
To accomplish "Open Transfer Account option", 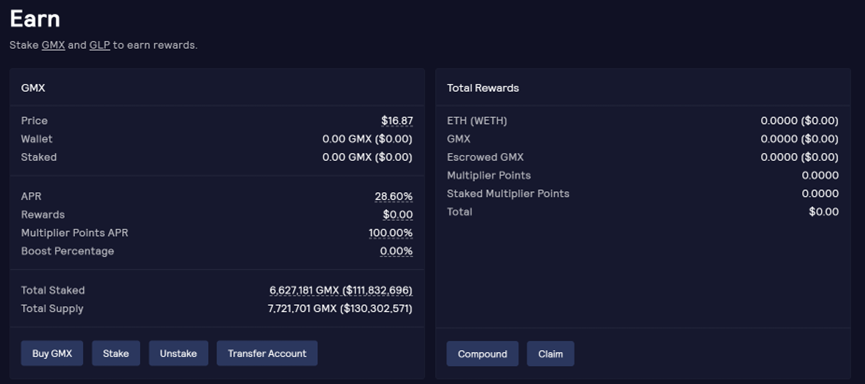I will coord(267,354).
